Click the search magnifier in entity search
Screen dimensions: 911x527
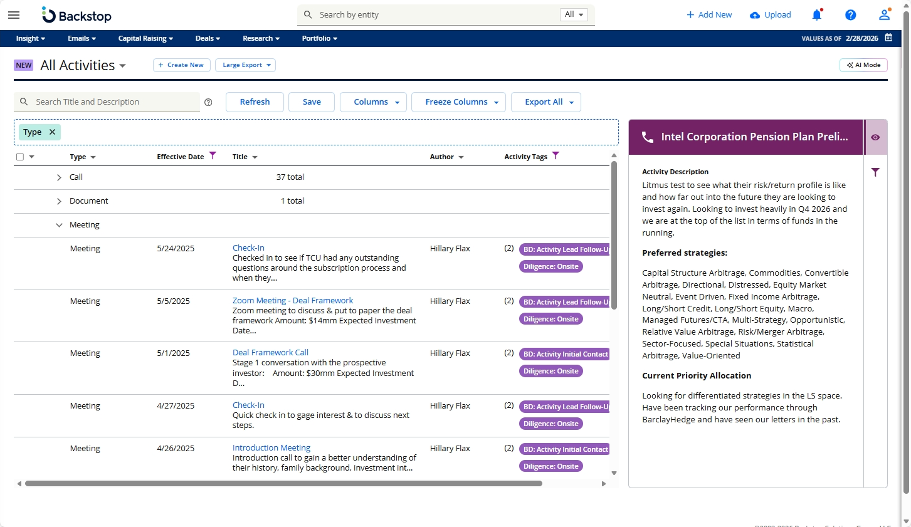pos(308,15)
